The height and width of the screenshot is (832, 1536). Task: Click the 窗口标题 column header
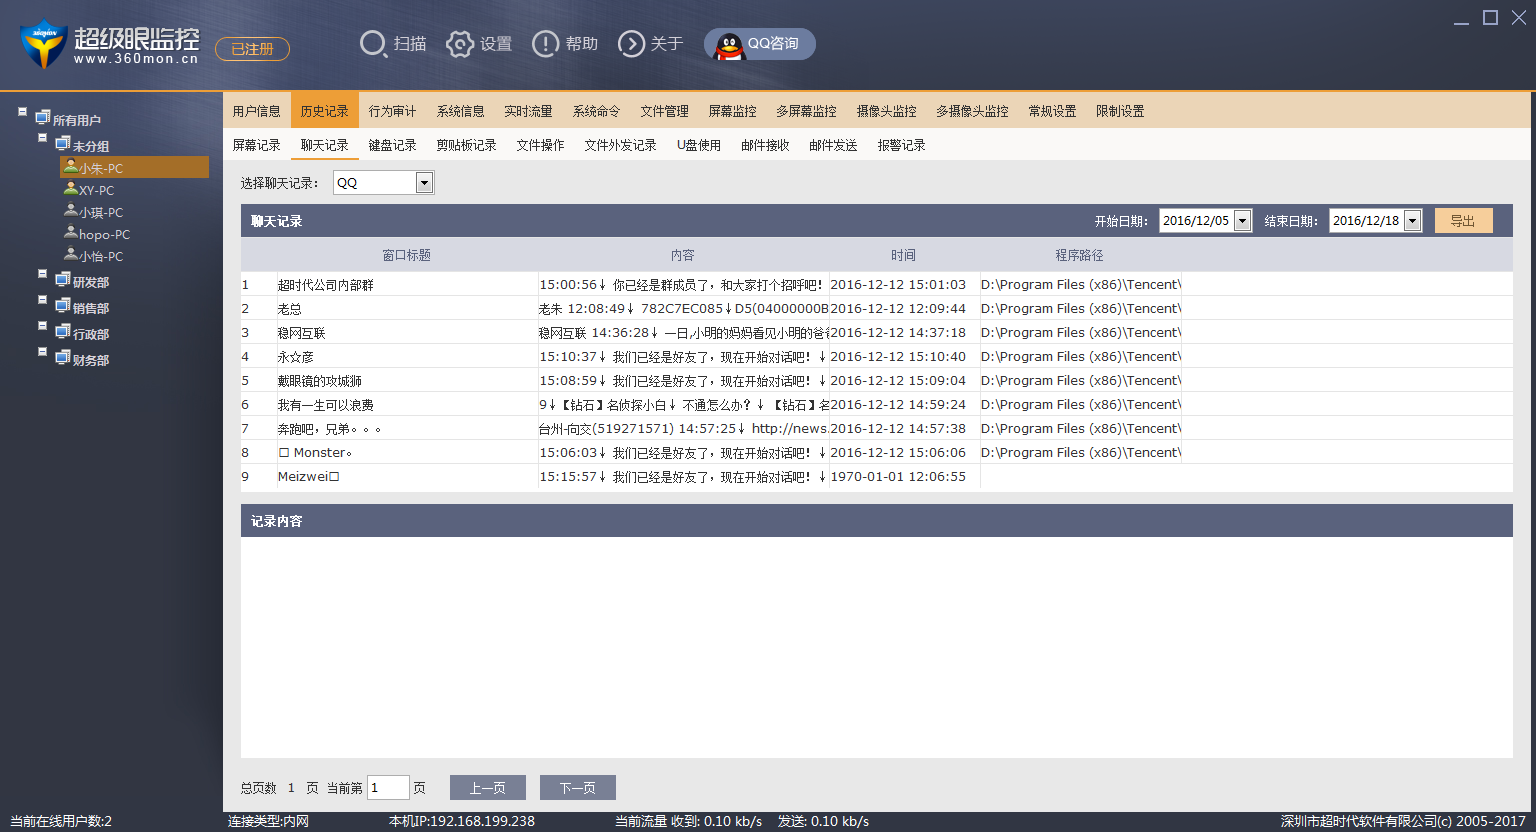[407, 255]
